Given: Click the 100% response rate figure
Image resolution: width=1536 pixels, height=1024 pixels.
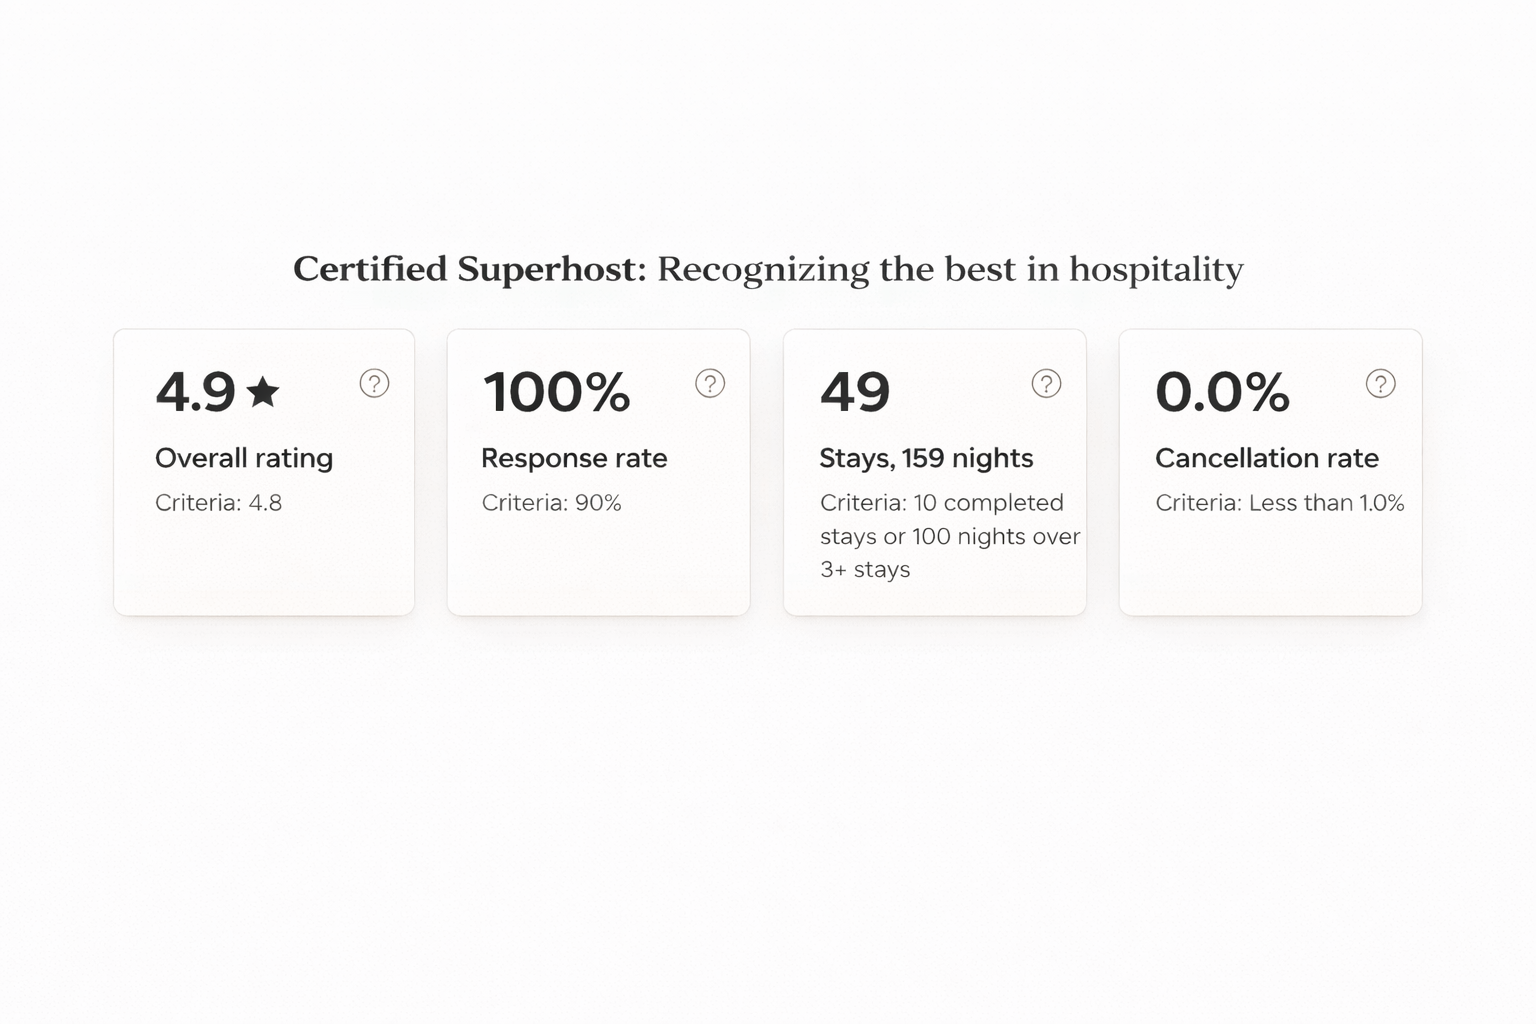Looking at the screenshot, I should [x=556, y=391].
